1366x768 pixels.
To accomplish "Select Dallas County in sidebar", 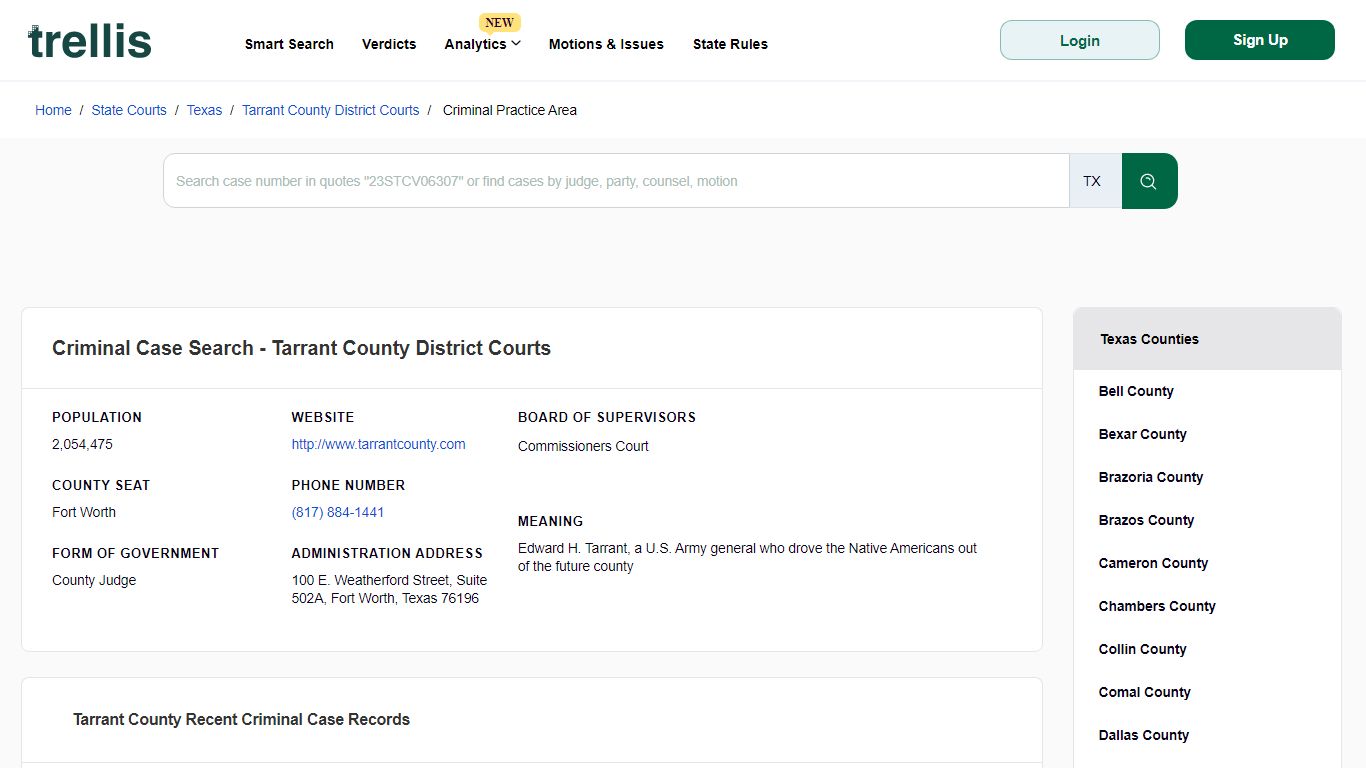I will pos(1143,735).
